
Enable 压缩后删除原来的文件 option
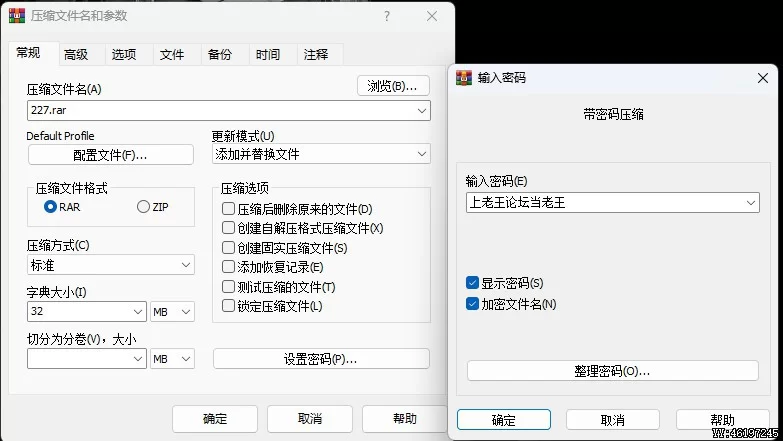point(228,208)
